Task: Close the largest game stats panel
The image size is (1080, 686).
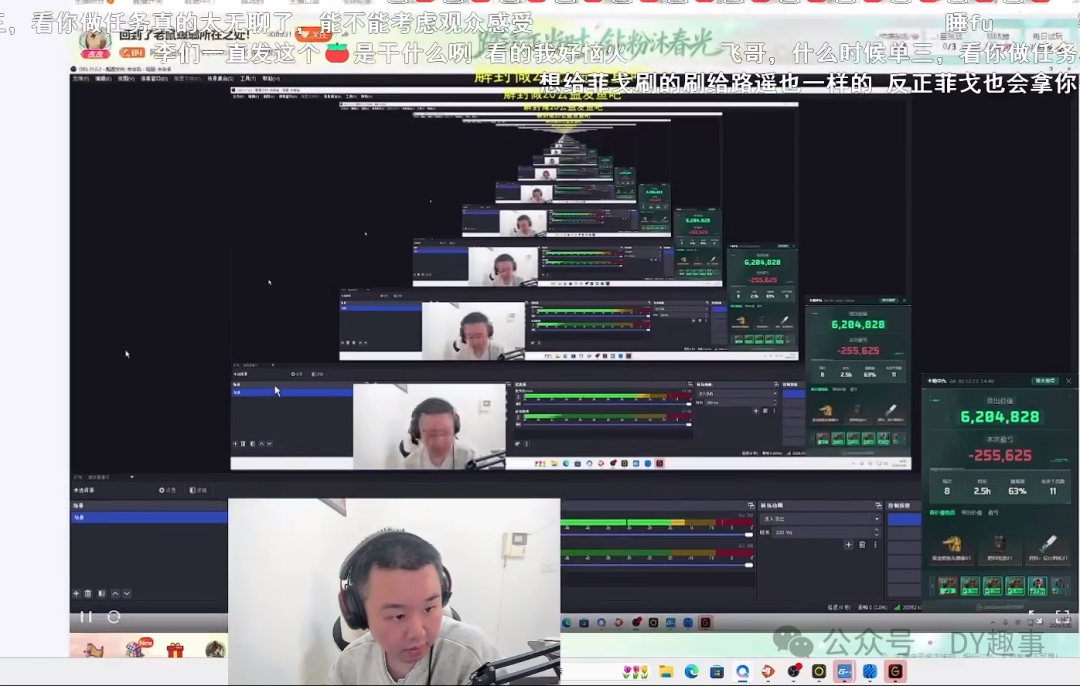Action: pos(1068,381)
